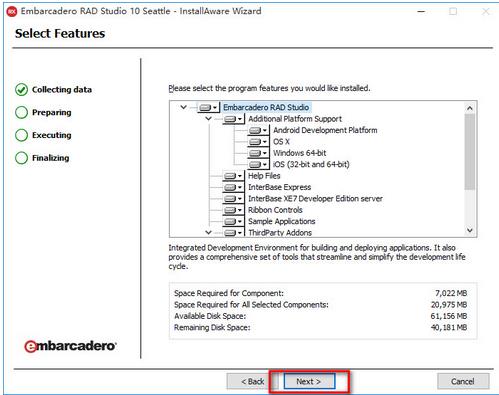
Task: Click the Next > button
Action: coord(309,381)
